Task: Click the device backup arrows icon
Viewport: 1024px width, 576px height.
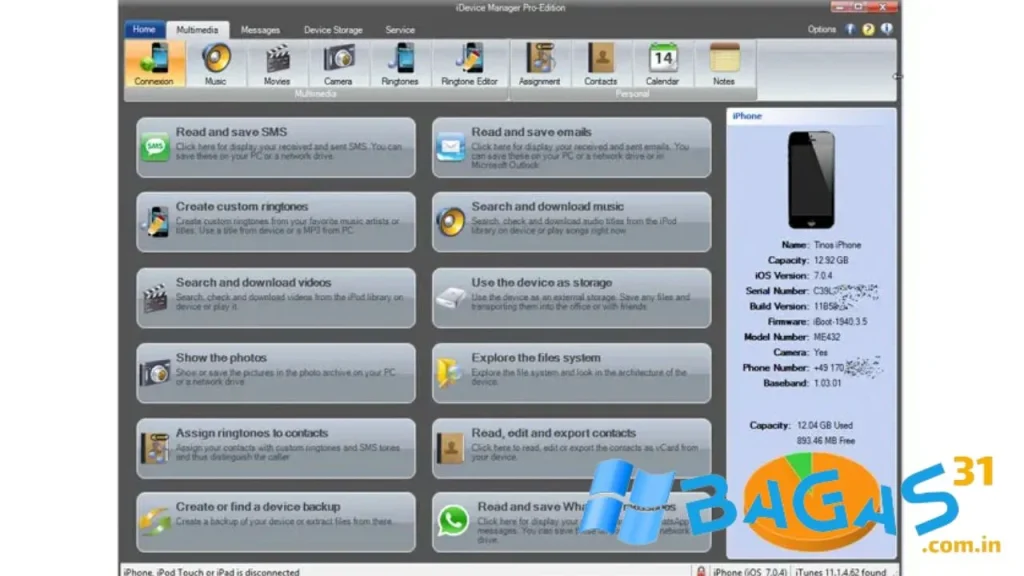Action: (x=155, y=522)
